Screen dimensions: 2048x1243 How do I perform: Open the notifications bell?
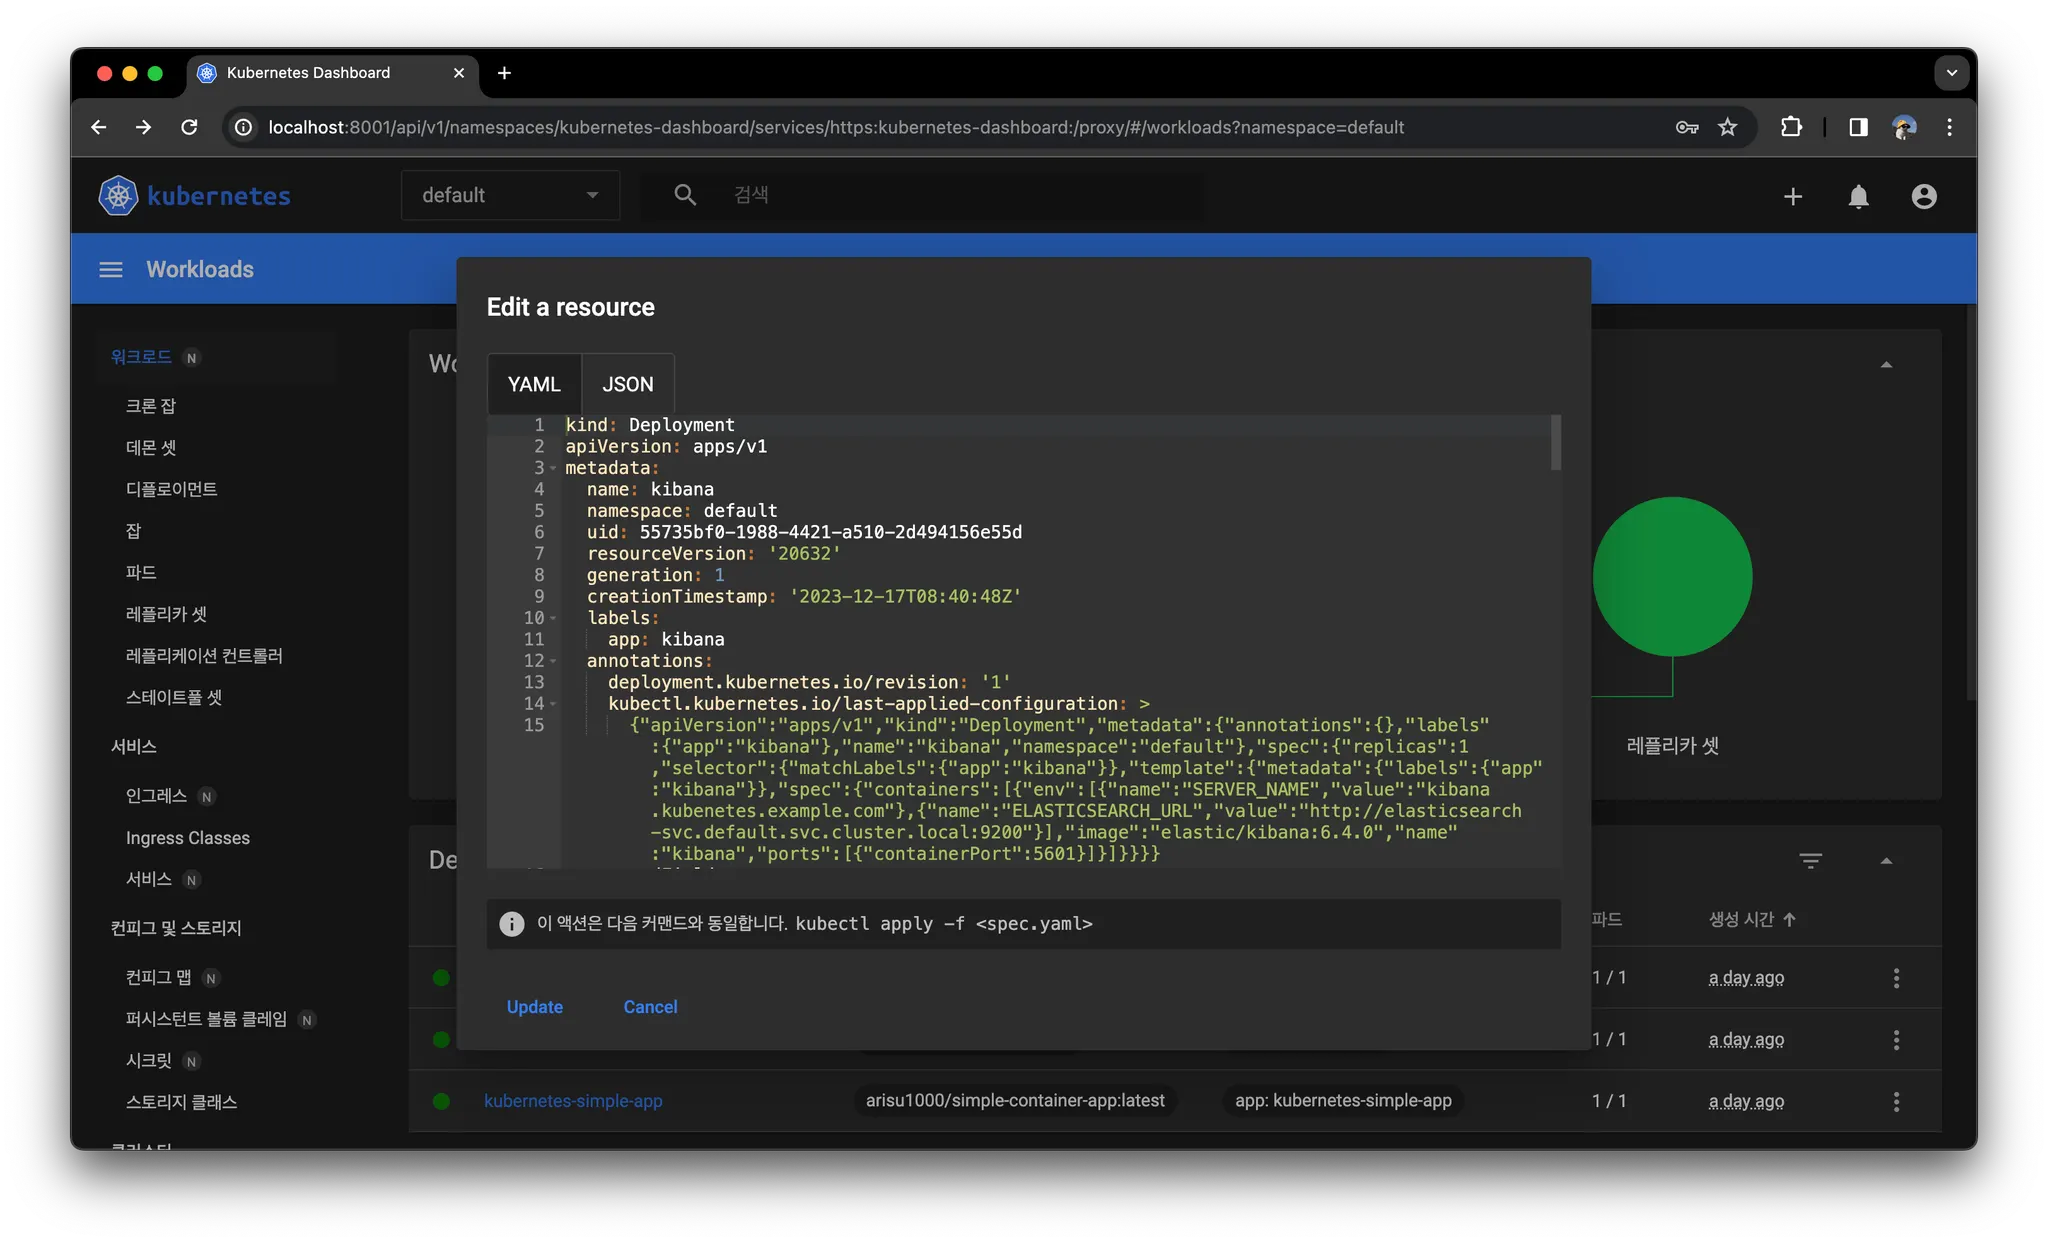point(1858,197)
